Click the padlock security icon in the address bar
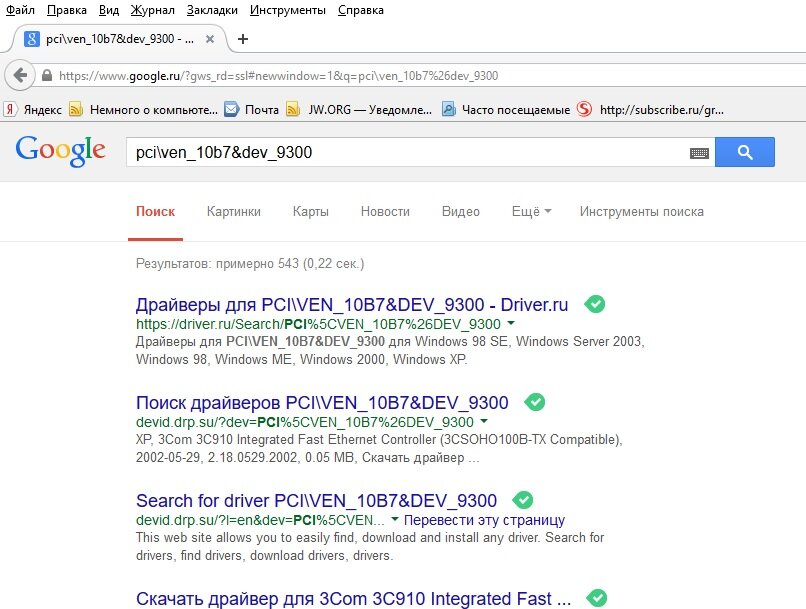Screen dimensions: 806x609 click(47, 76)
